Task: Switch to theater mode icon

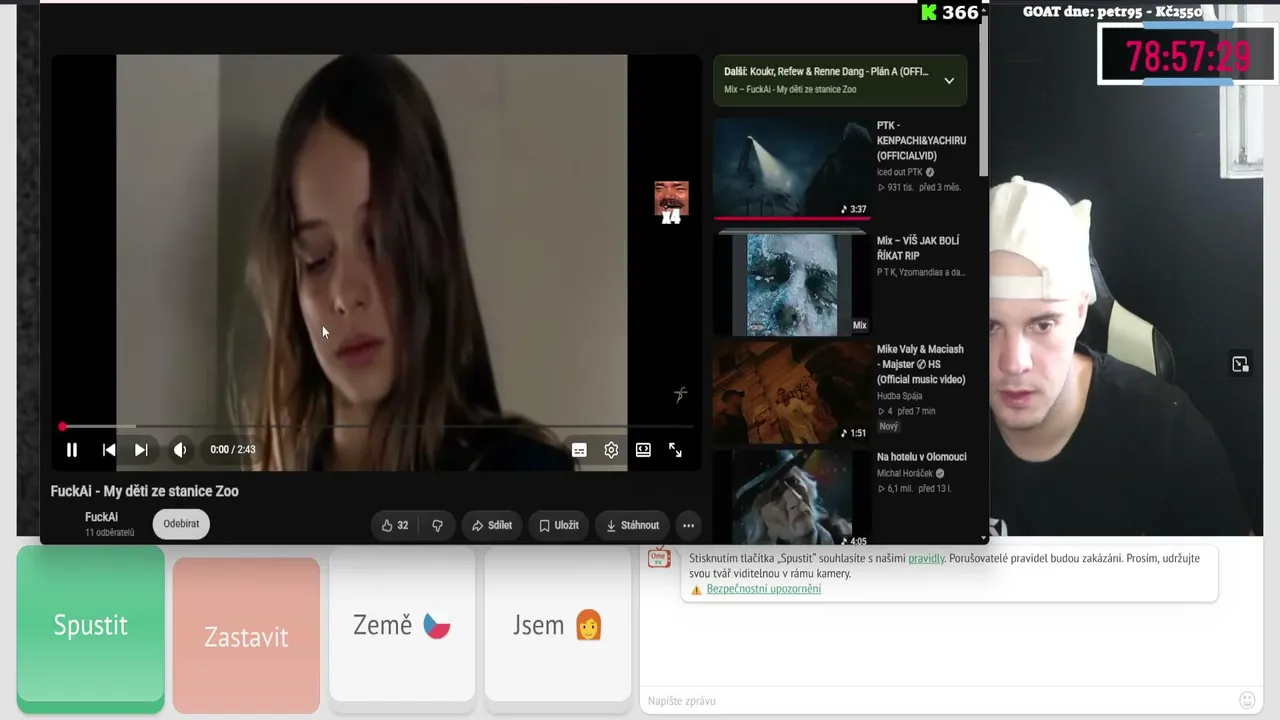Action: pyautogui.click(x=643, y=450)
